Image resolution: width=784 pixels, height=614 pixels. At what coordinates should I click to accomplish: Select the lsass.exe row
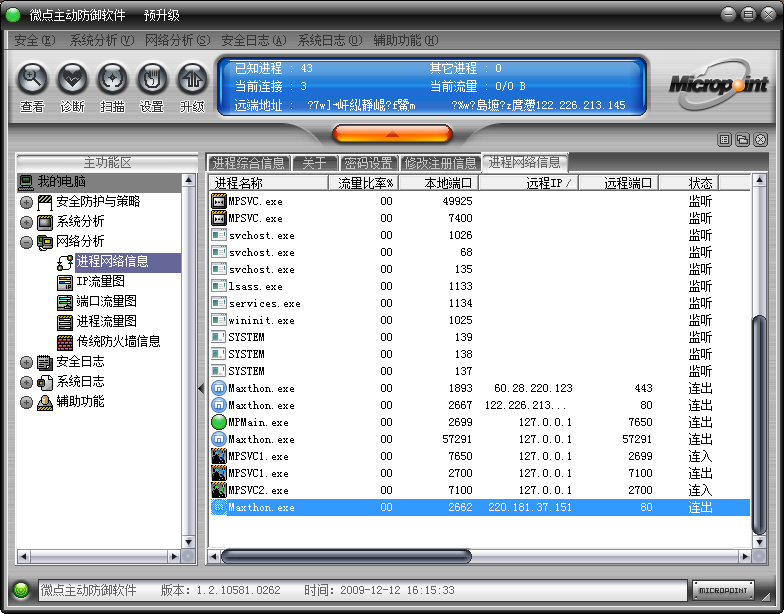480,286
